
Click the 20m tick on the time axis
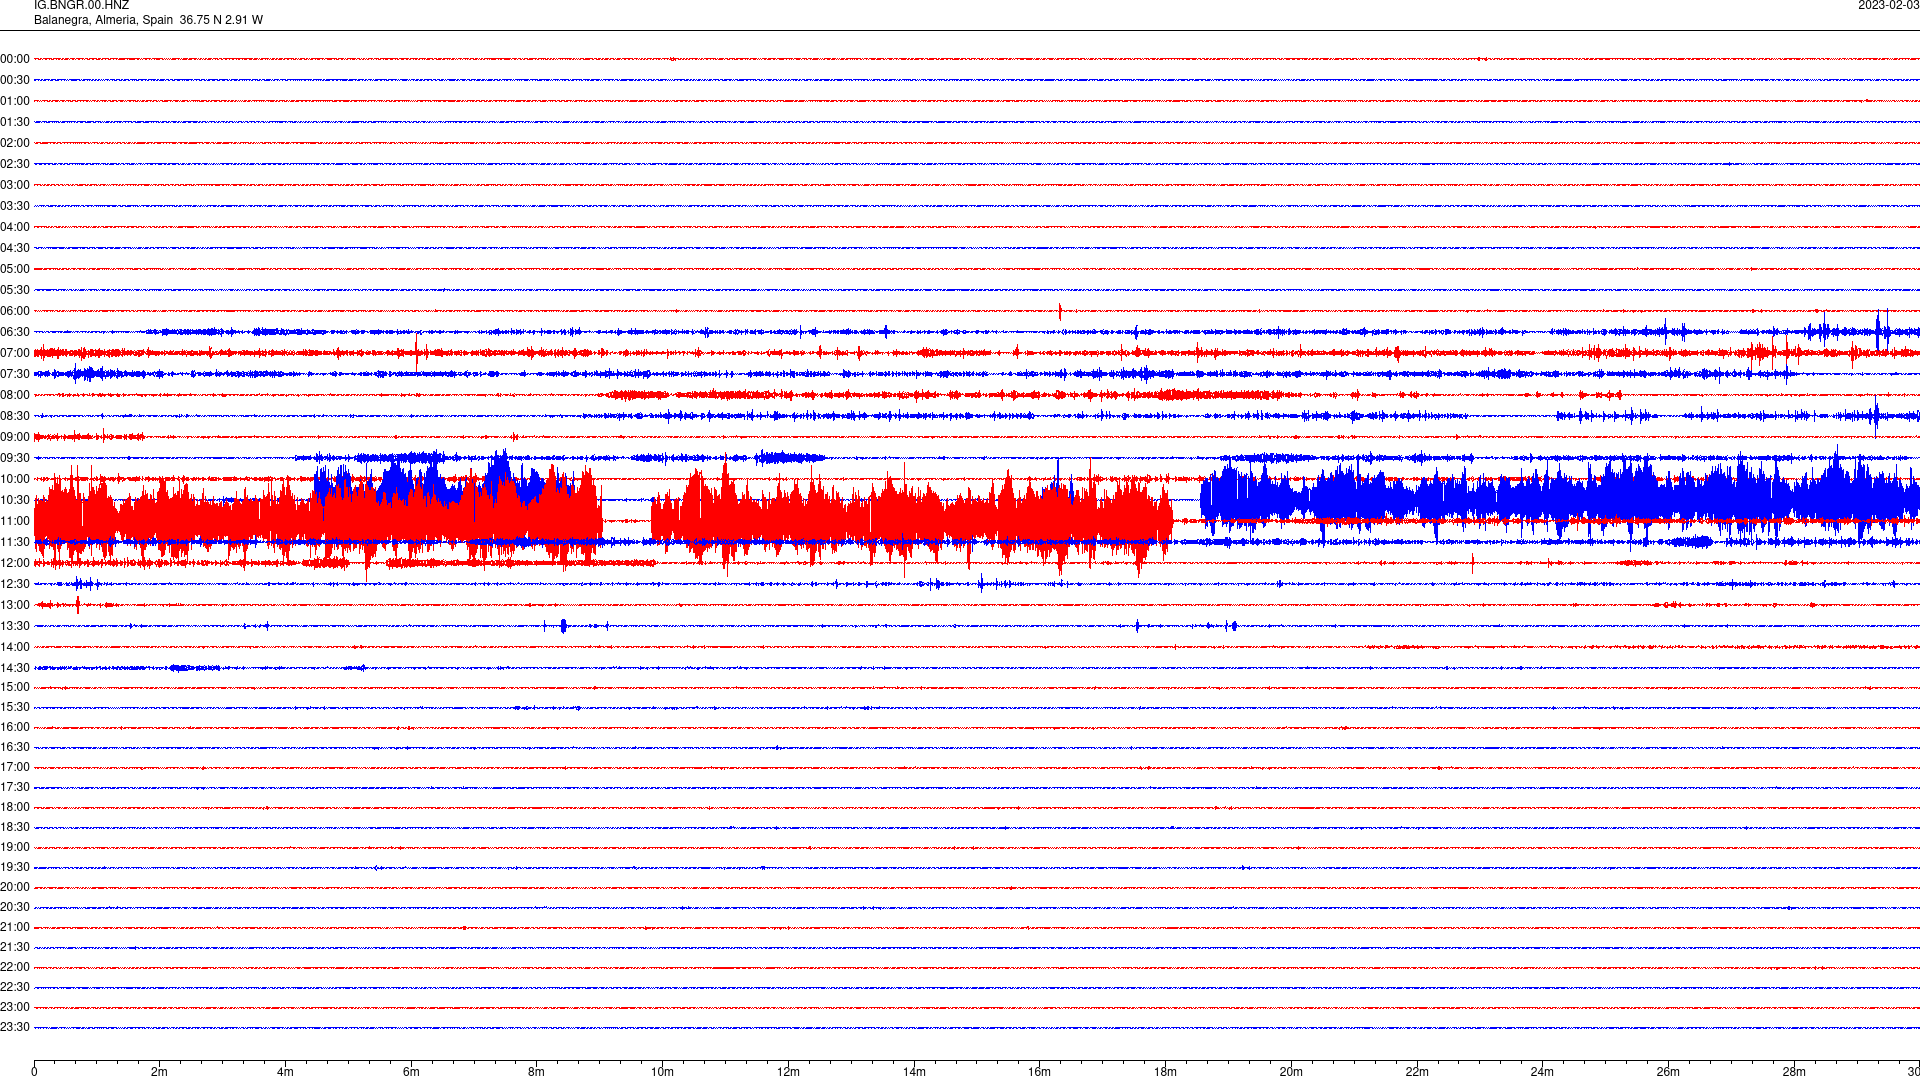point(1291,1072)
